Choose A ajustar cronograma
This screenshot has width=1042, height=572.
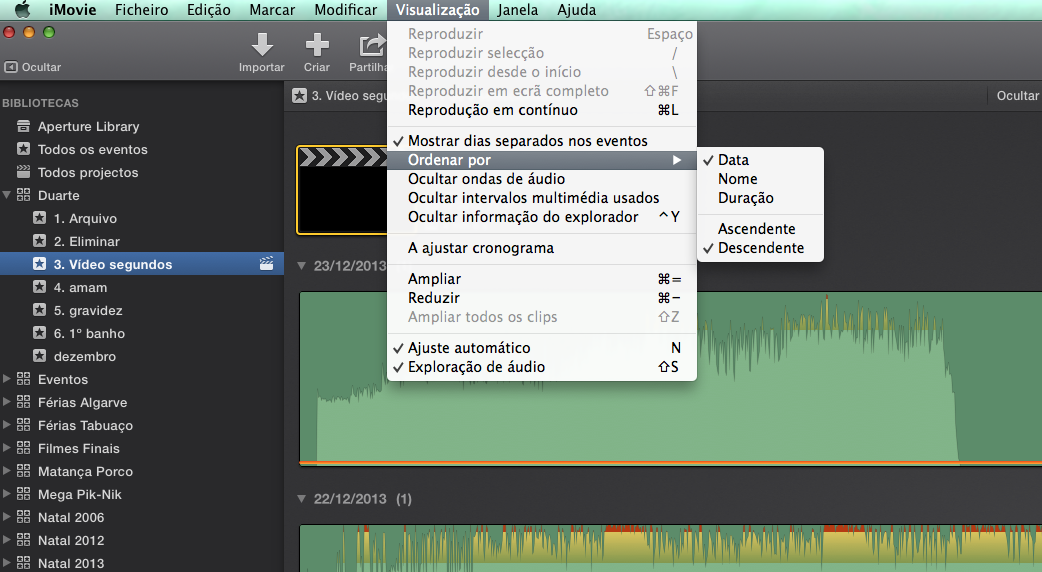[542, 248]
